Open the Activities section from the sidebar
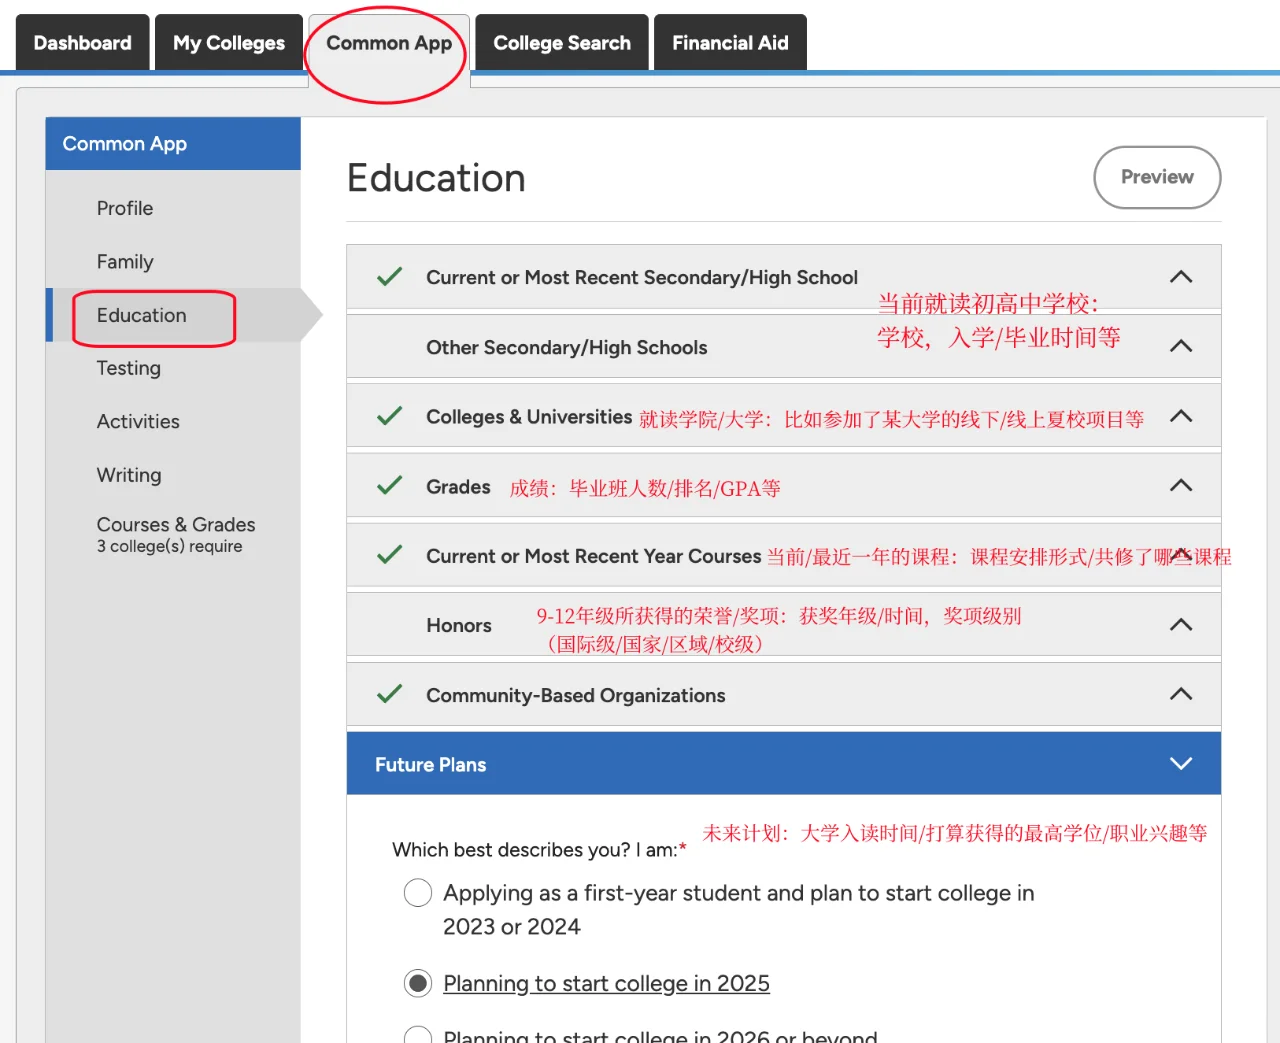This screenshot has height=1043, width=1280. click(138, 421)
